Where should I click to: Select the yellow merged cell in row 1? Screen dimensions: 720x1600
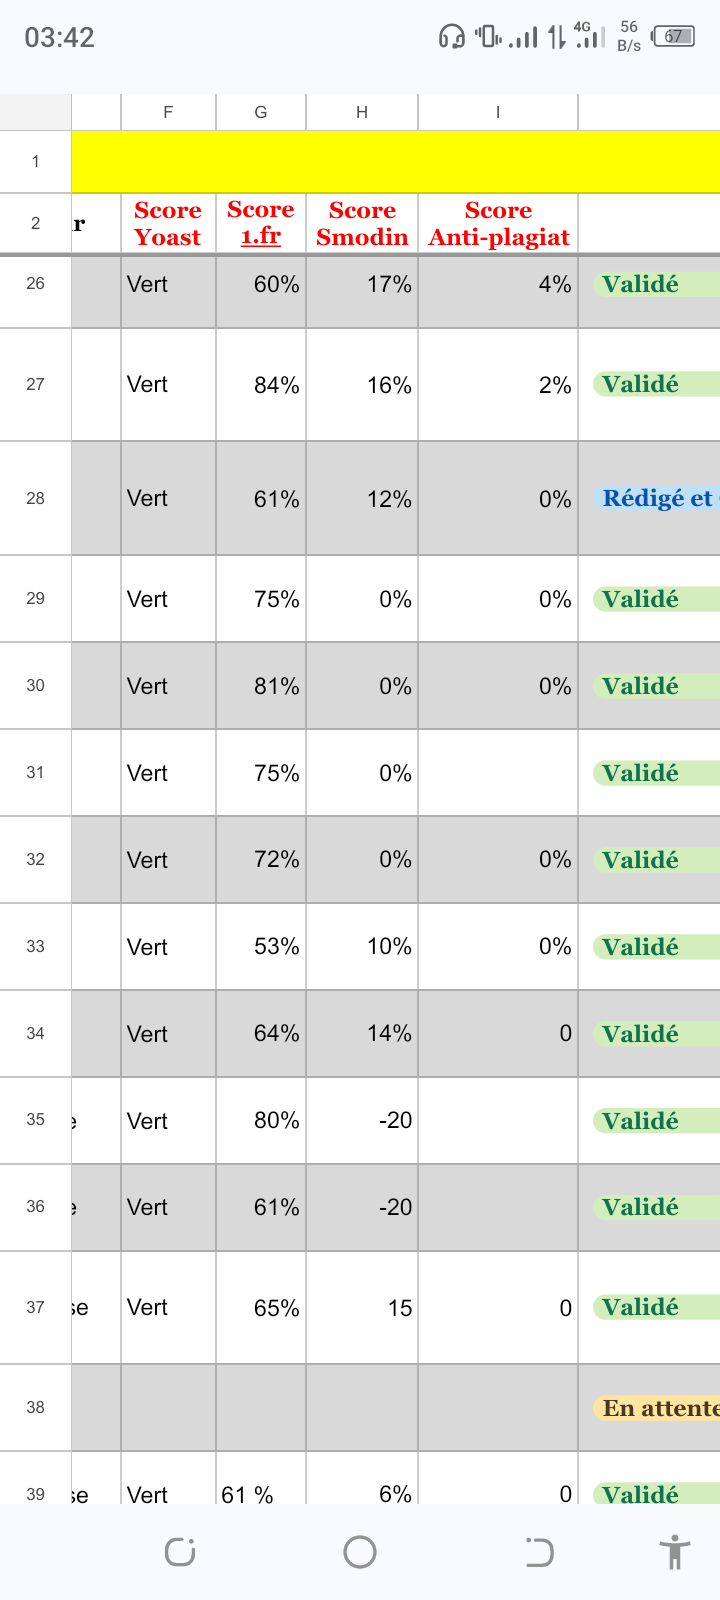pos(396,161)
